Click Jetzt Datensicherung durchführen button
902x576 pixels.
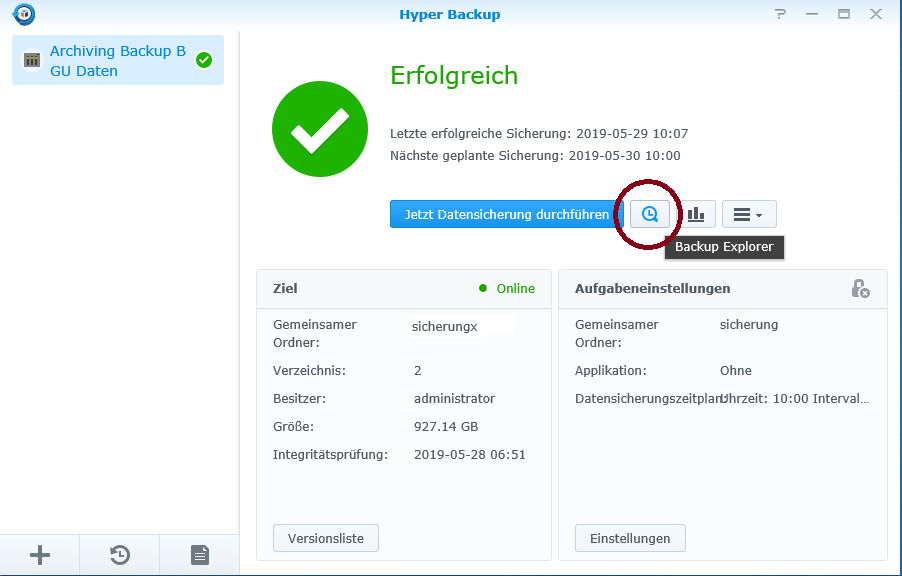506,214
